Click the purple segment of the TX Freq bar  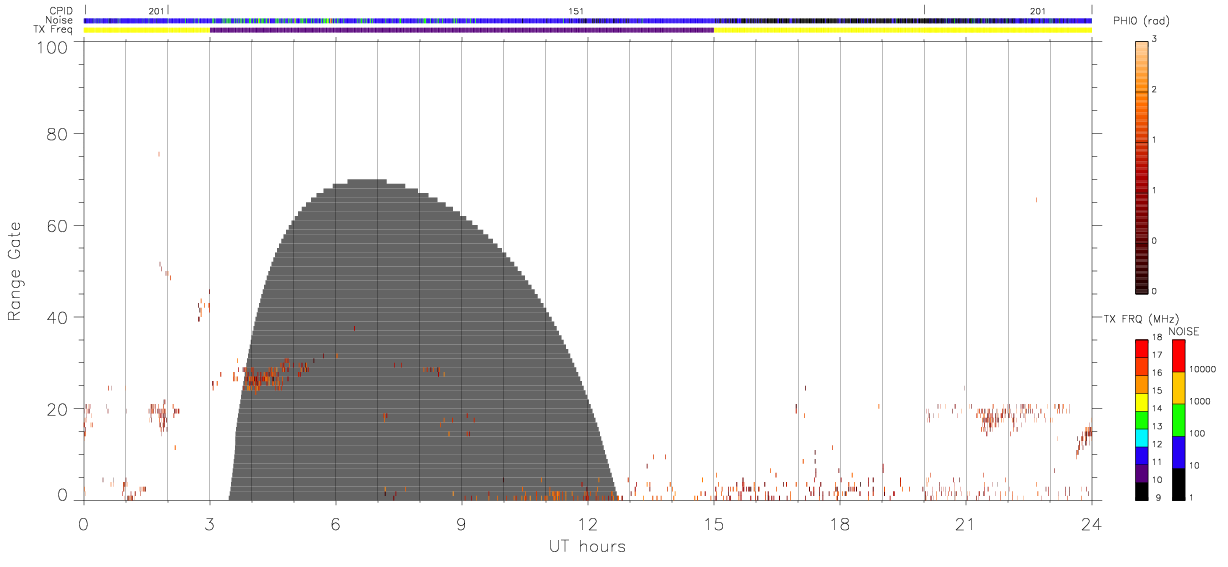pos(461,30)
